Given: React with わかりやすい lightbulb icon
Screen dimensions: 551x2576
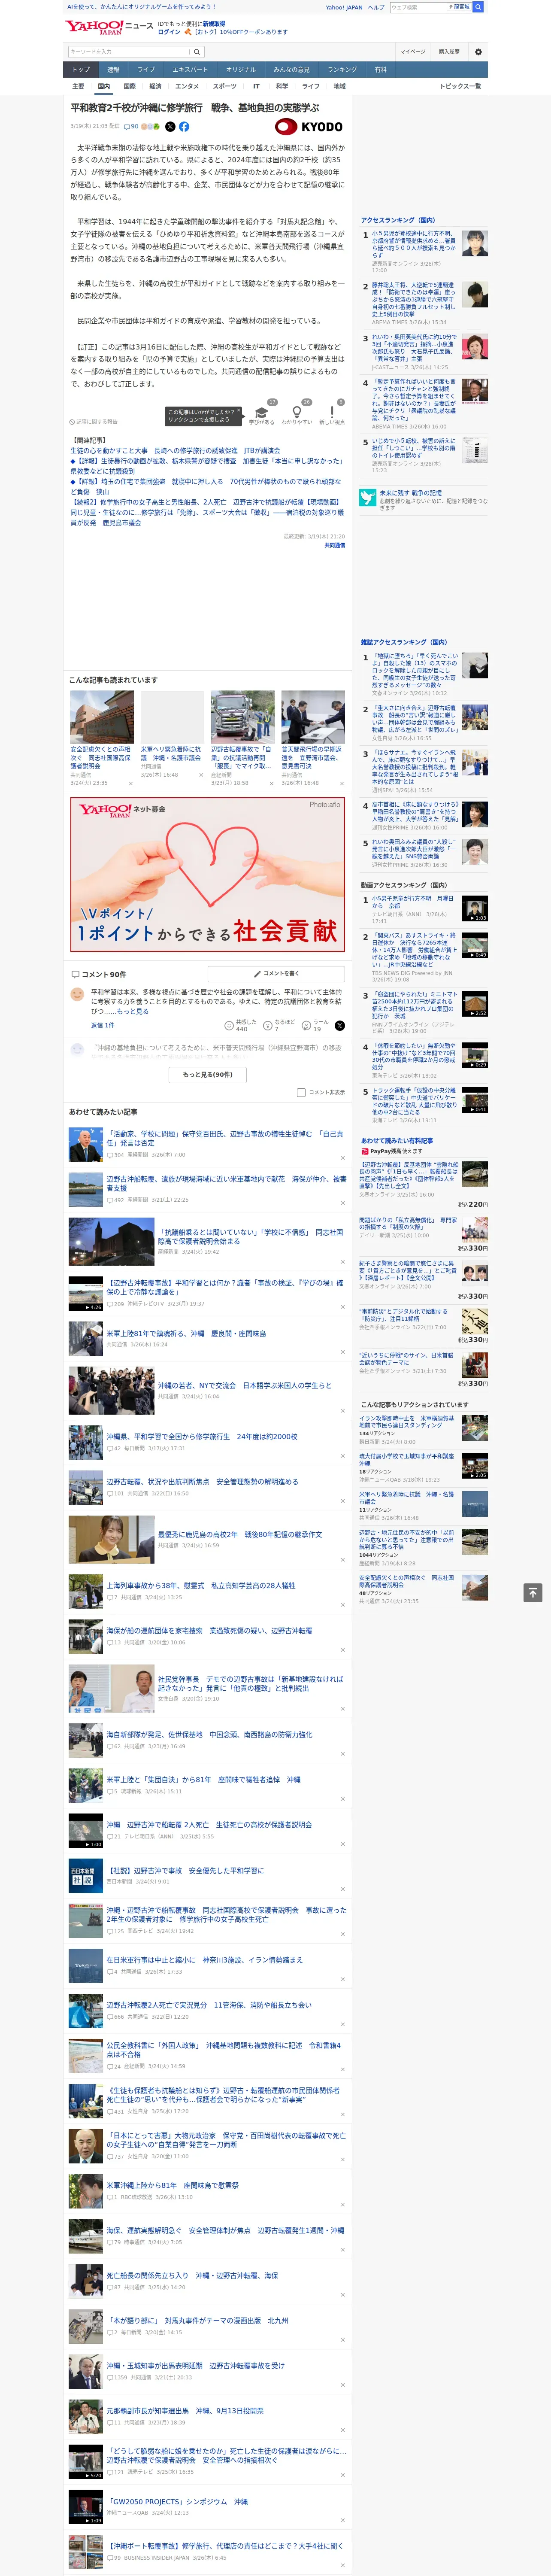Looking at the screenshot, I should pos(297,412).
